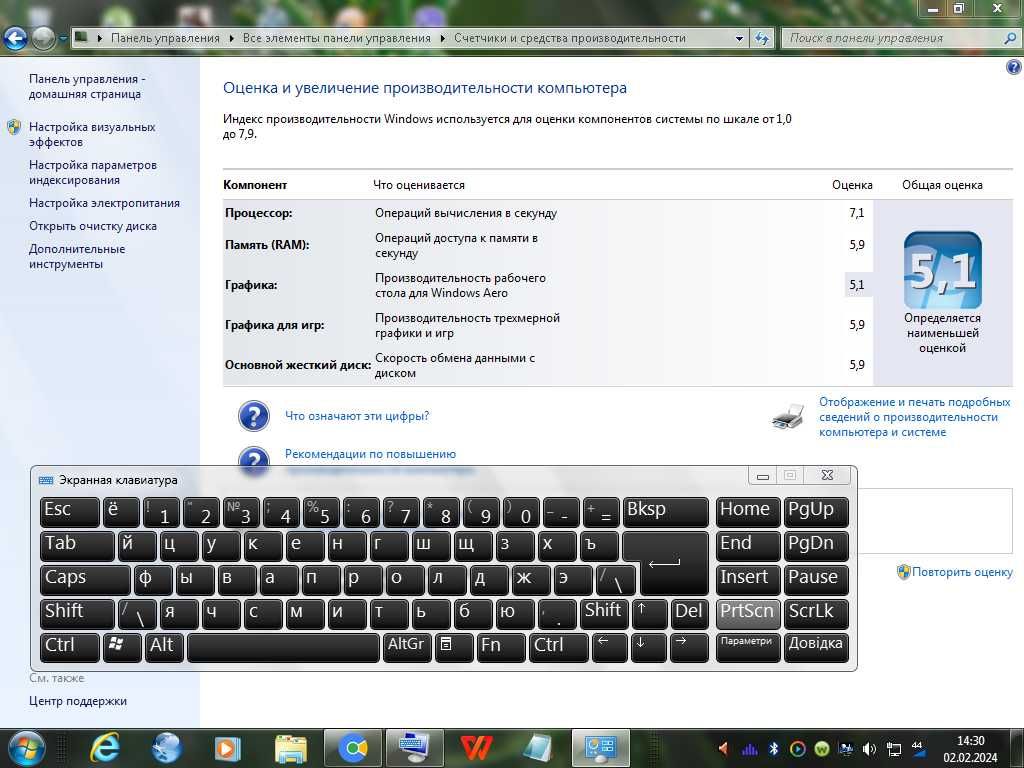This screenshot has height=768, width=1024.
Task: Click left arrow key on on-screen keyboard
Action: pyautogui.click(x=609, y=647)
